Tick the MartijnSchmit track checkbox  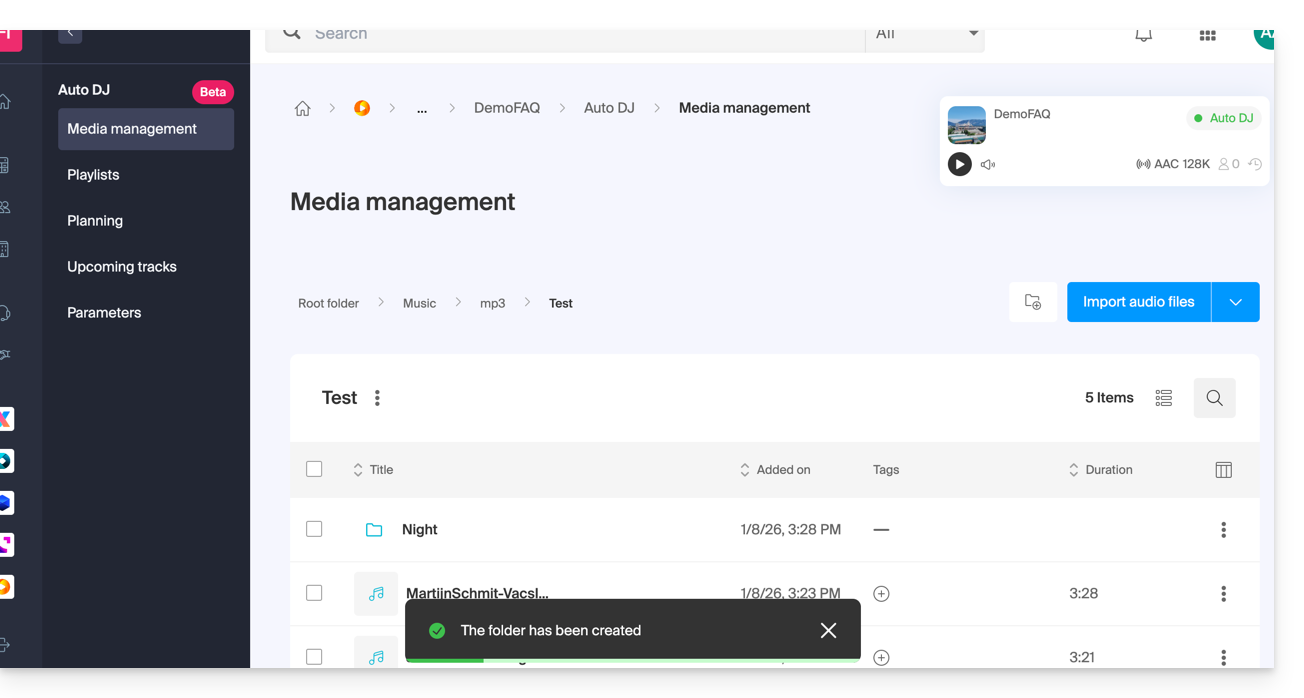[x=314, y=593]
